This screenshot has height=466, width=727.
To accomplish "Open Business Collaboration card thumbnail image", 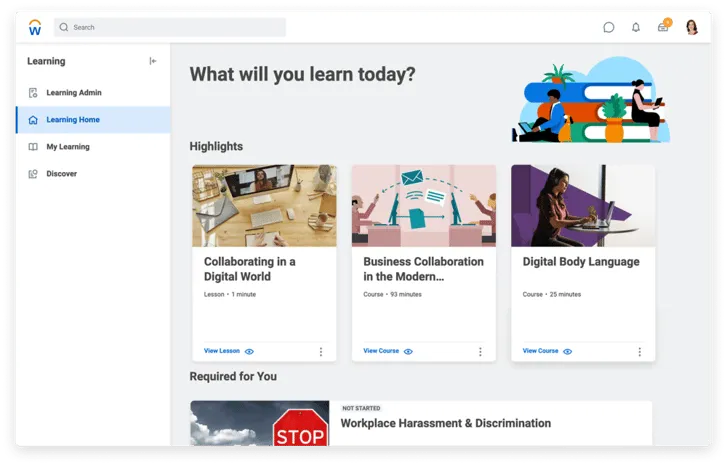I will [424, 205].
